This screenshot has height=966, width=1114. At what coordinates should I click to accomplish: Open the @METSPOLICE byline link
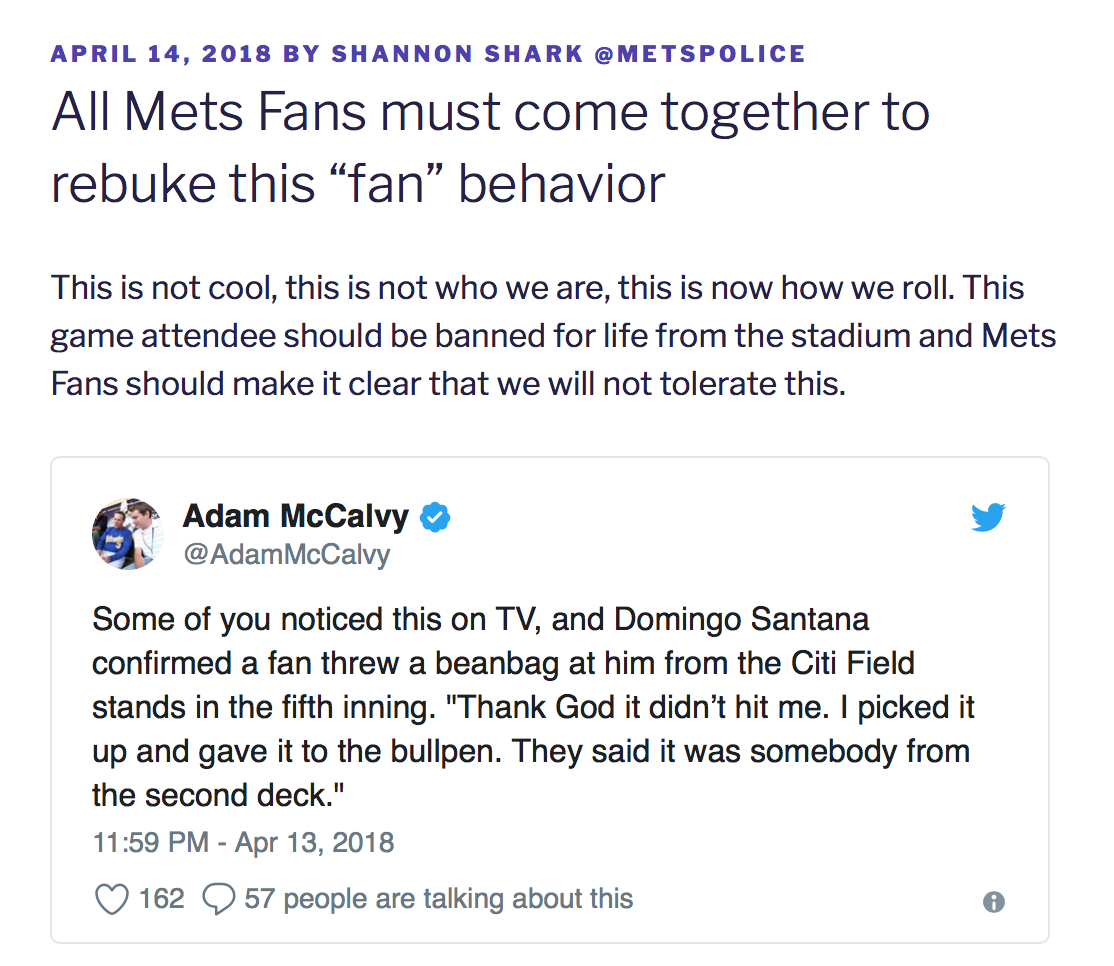[700, 53]
